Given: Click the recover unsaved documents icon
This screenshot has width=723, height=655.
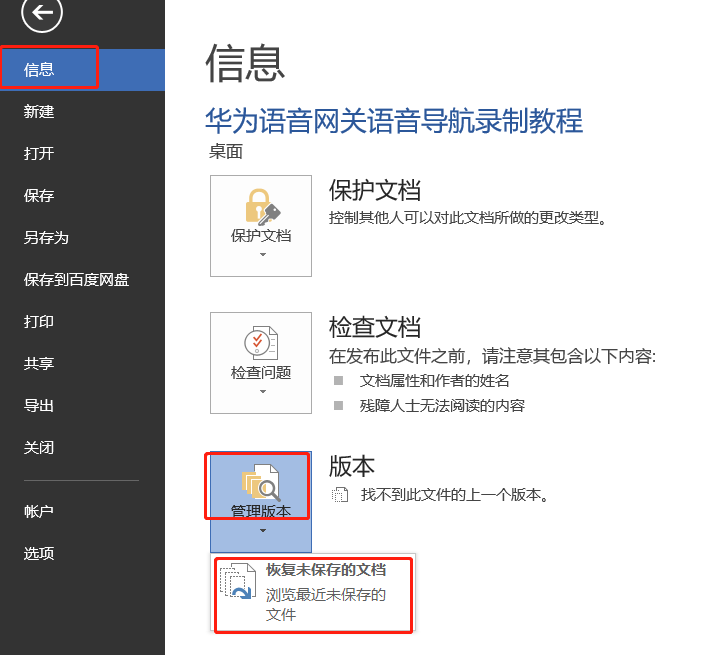Looking at the screenshot, I should [x=237, y=581].
